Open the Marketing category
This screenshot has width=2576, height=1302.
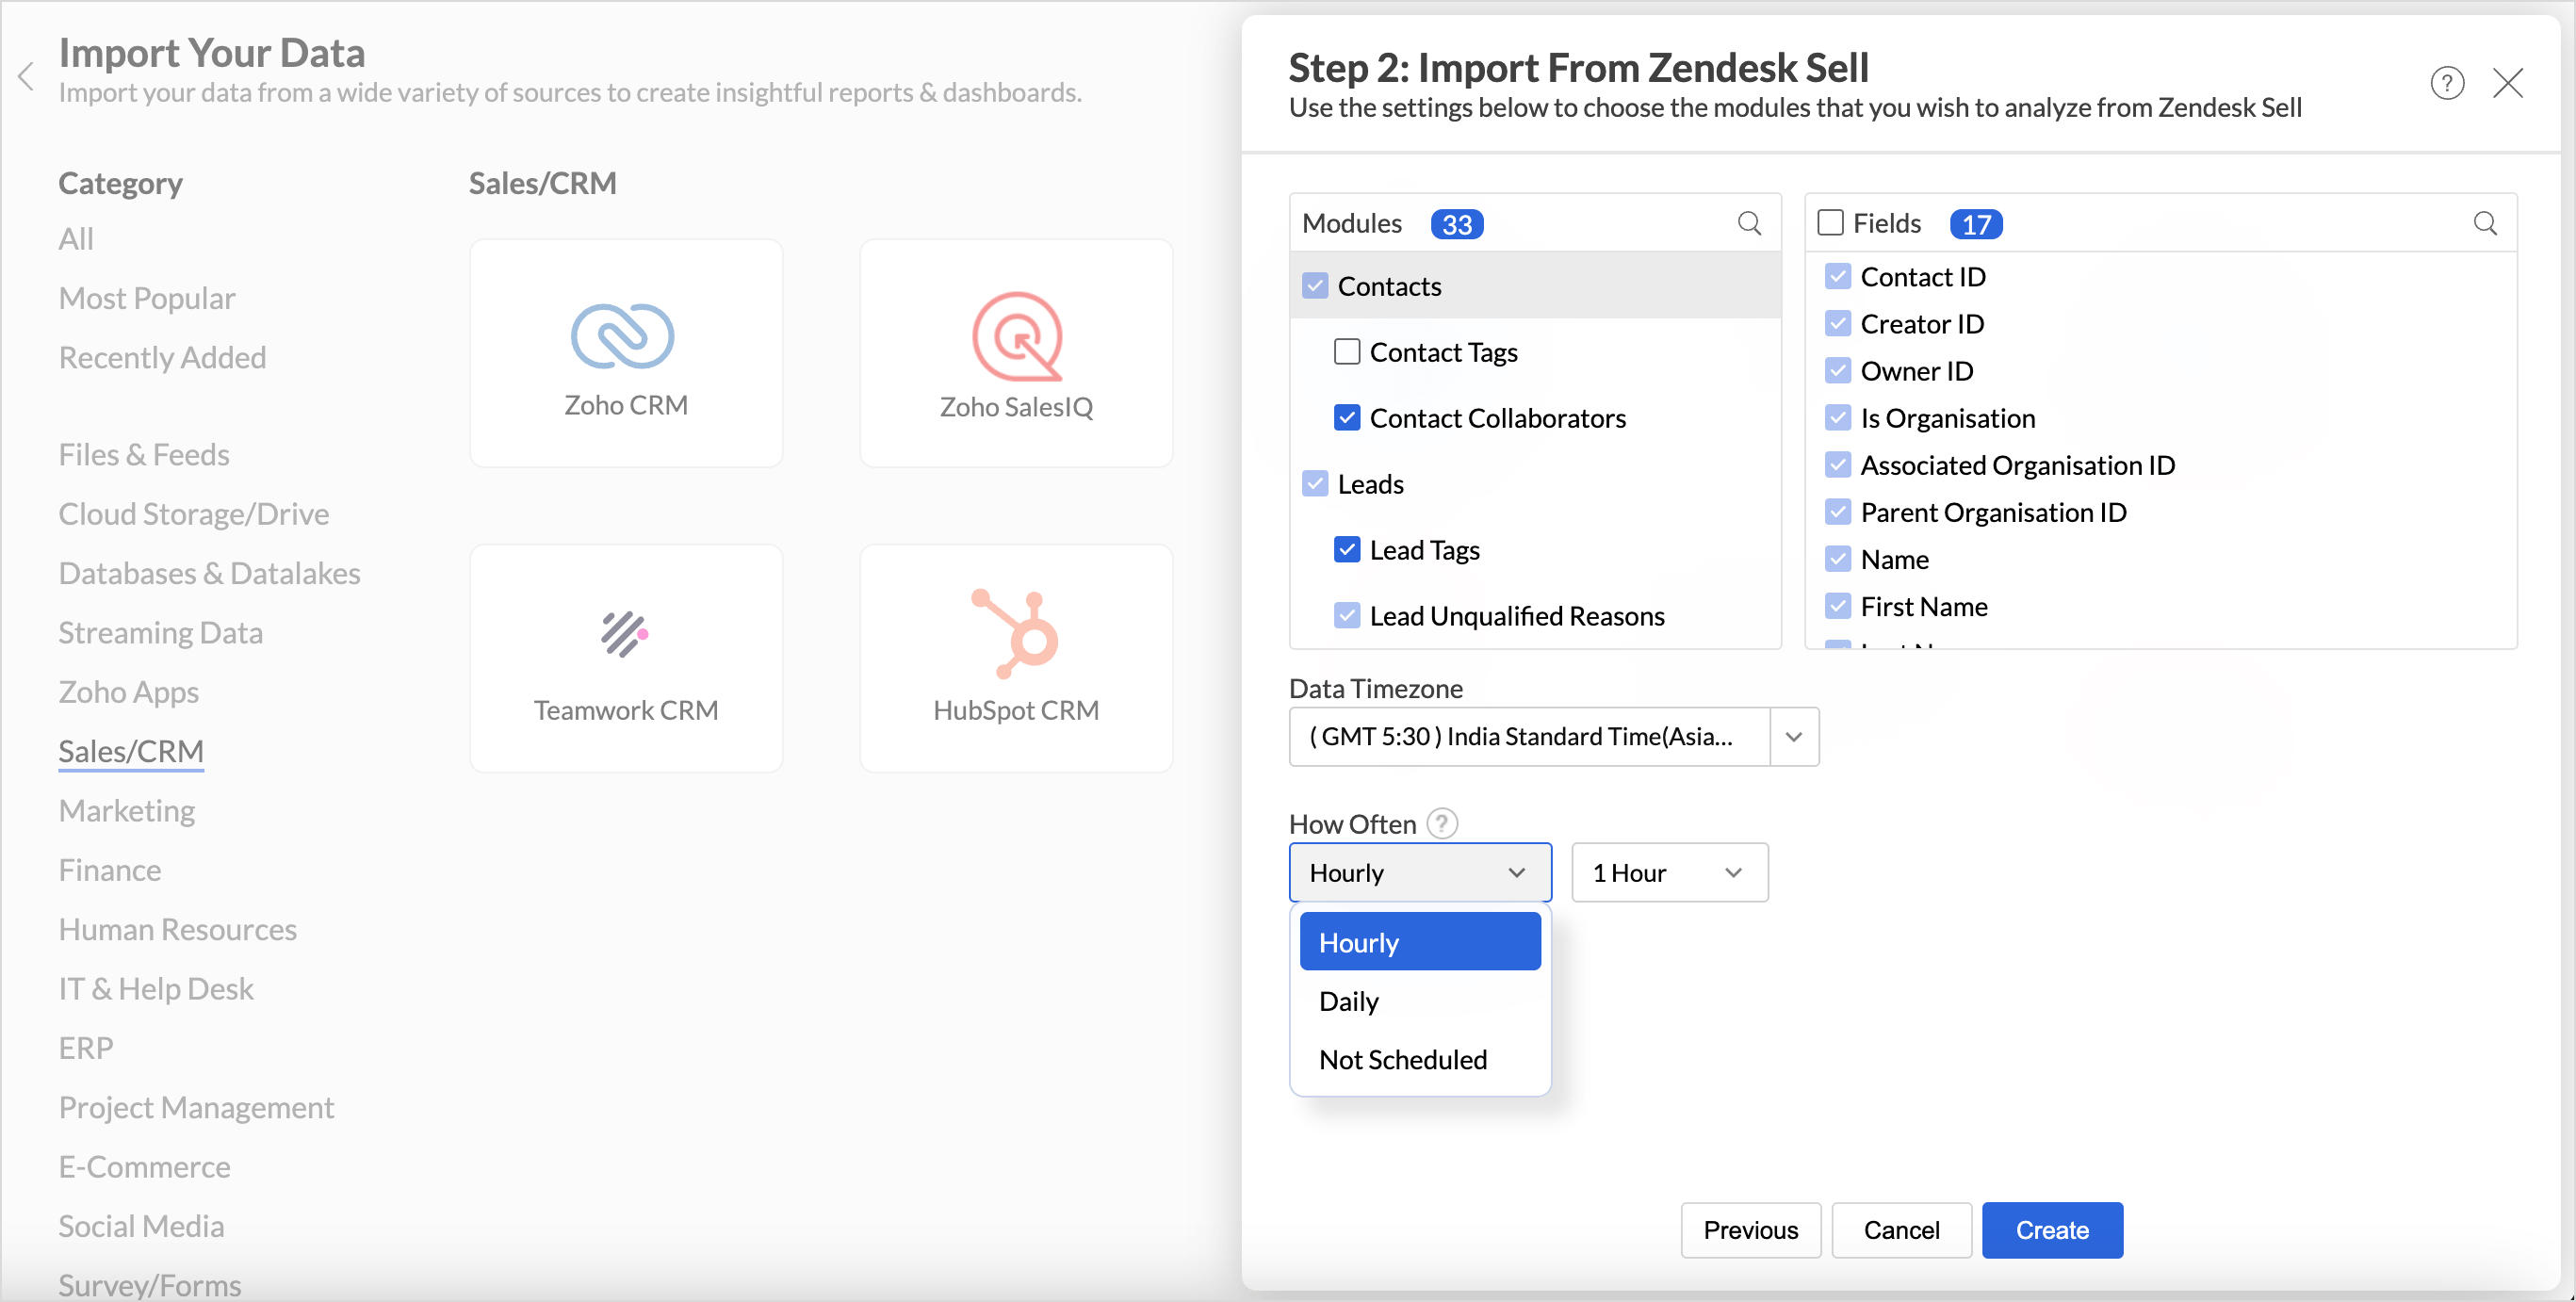127,811
